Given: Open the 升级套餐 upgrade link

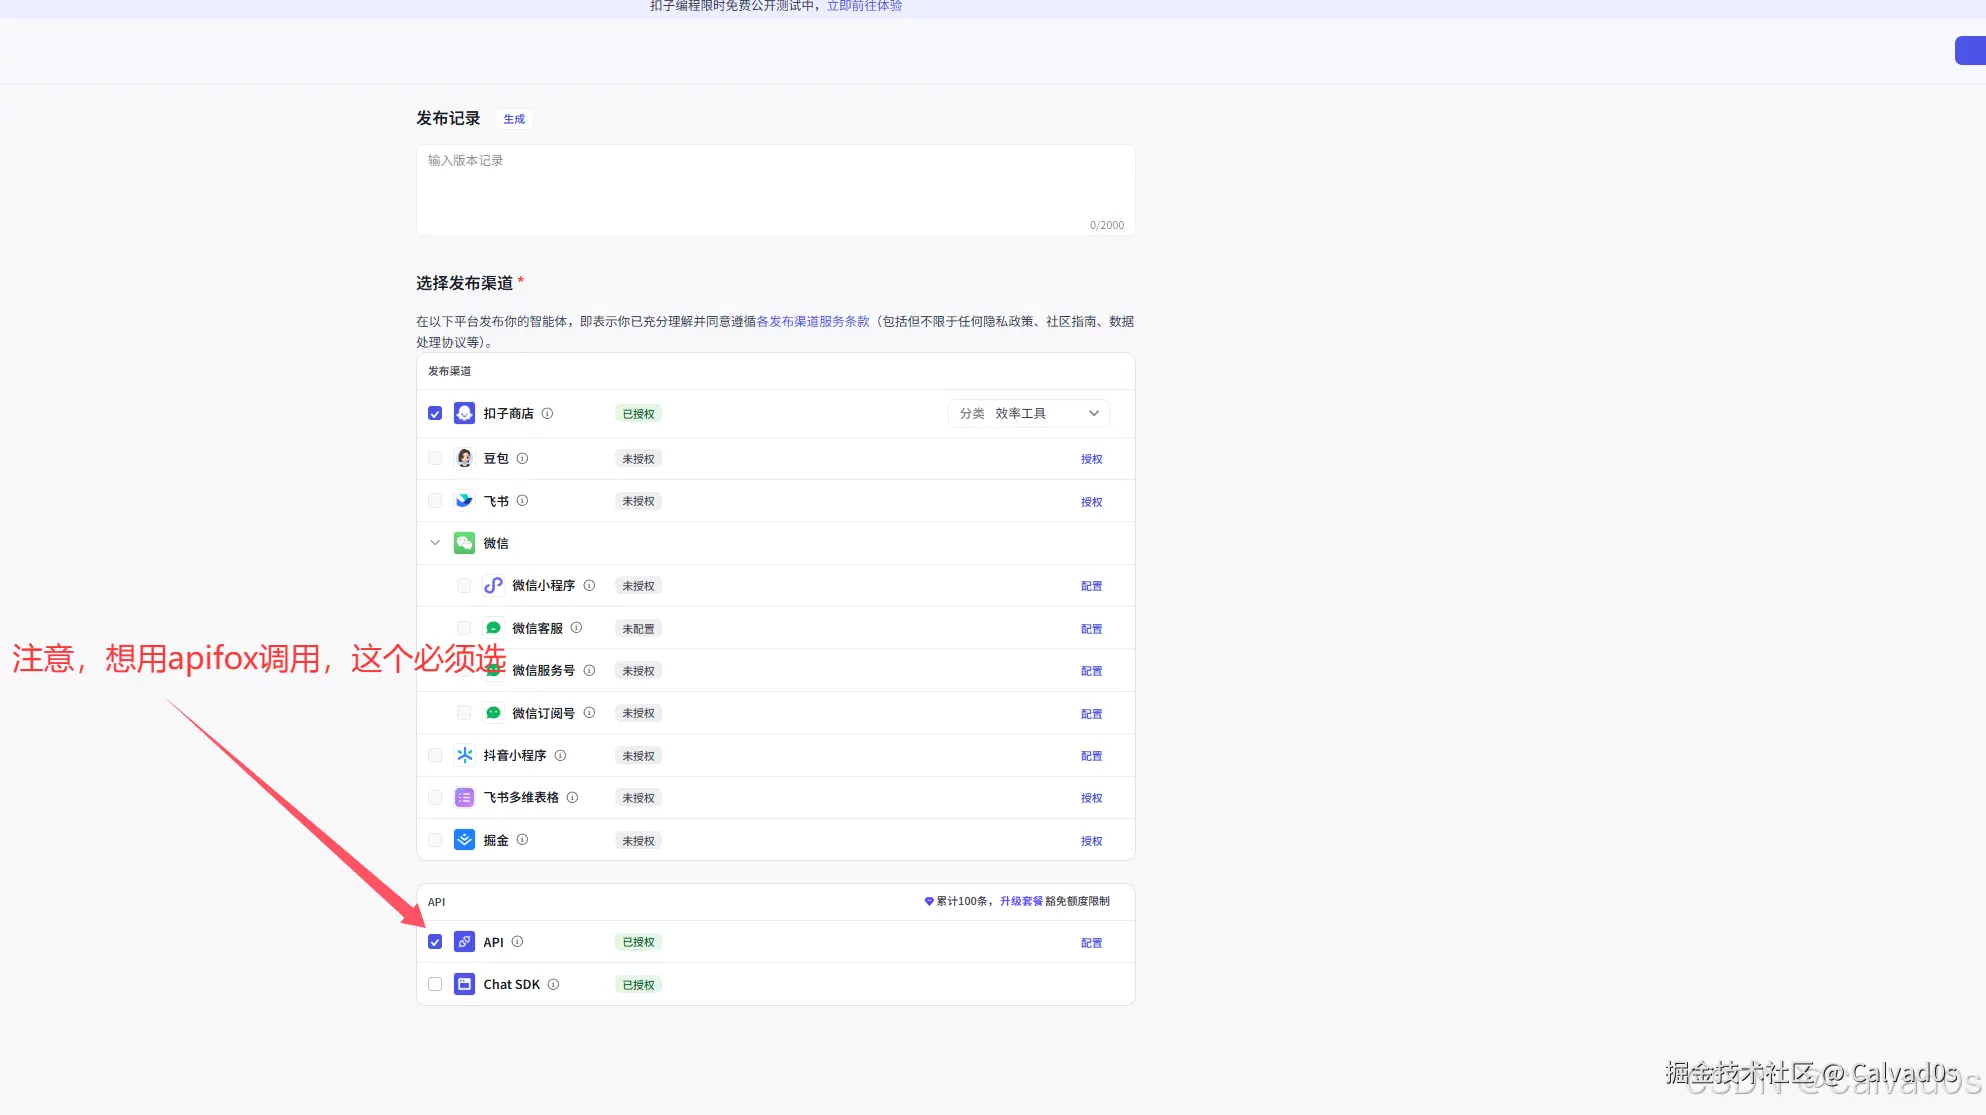Looking at the screenshot, I should (1021, 901).
